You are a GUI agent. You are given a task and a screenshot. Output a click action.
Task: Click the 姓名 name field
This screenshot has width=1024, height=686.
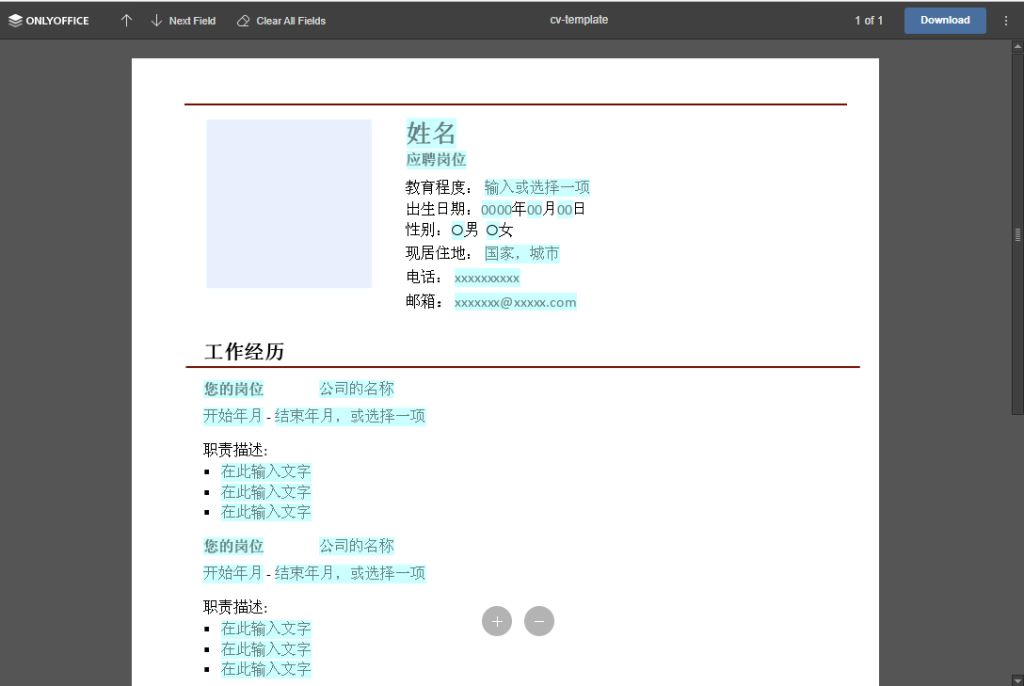[430, 134]
